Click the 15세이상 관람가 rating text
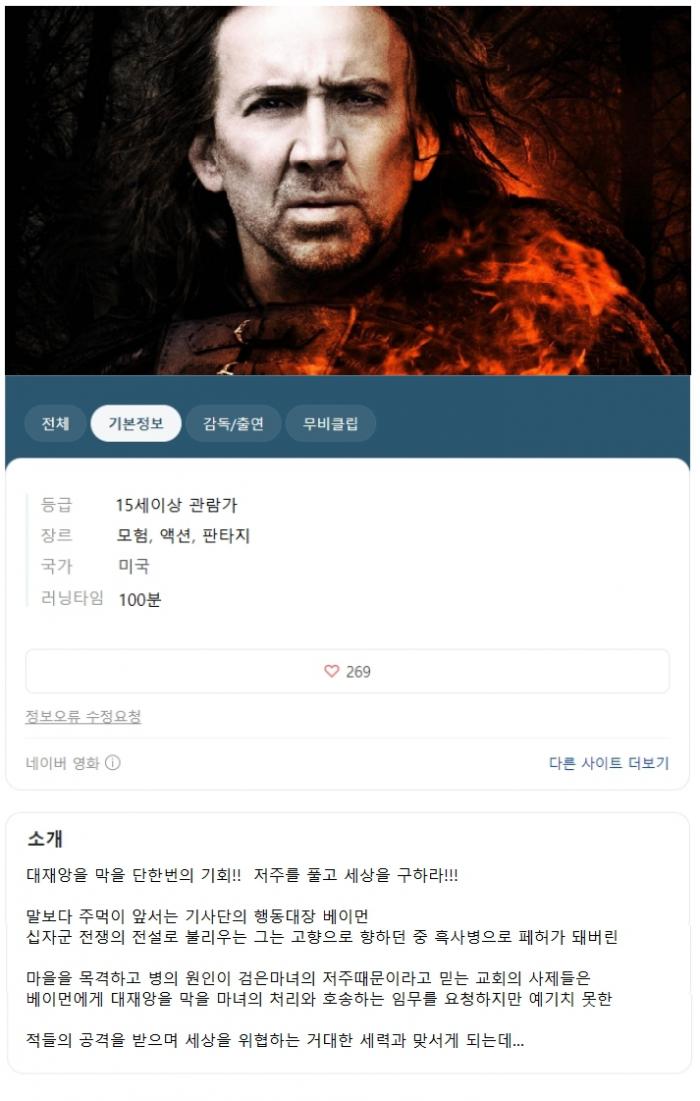This screenshot has width=700, height=1101. (177, 505)
